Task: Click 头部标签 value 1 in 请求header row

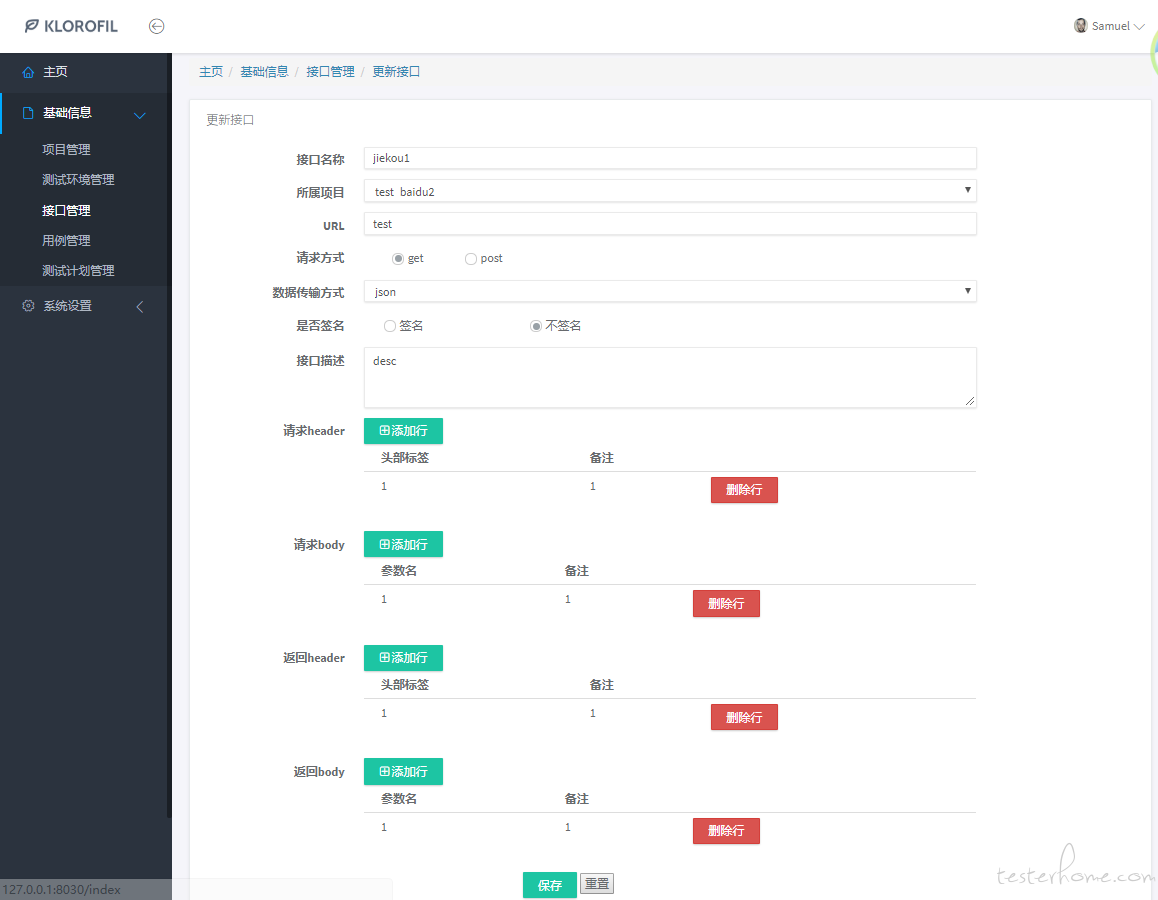Action: 384,487
